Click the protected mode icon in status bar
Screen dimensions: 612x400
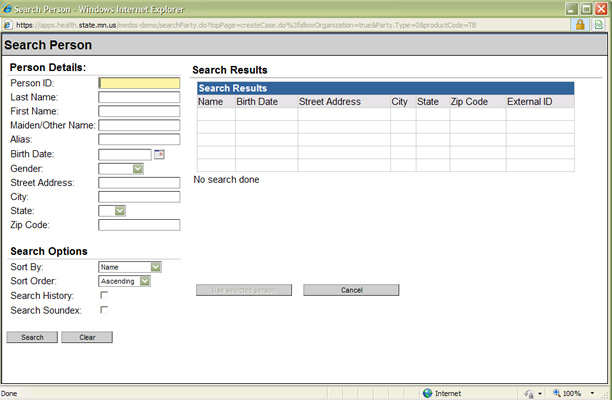529,393
